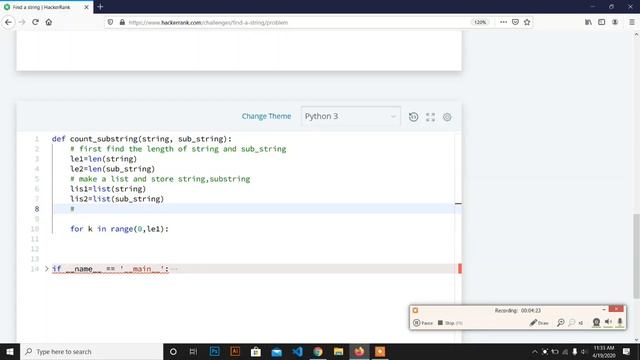Save the page to Pocket
The image size is (640, 360).
coord(515,22)
